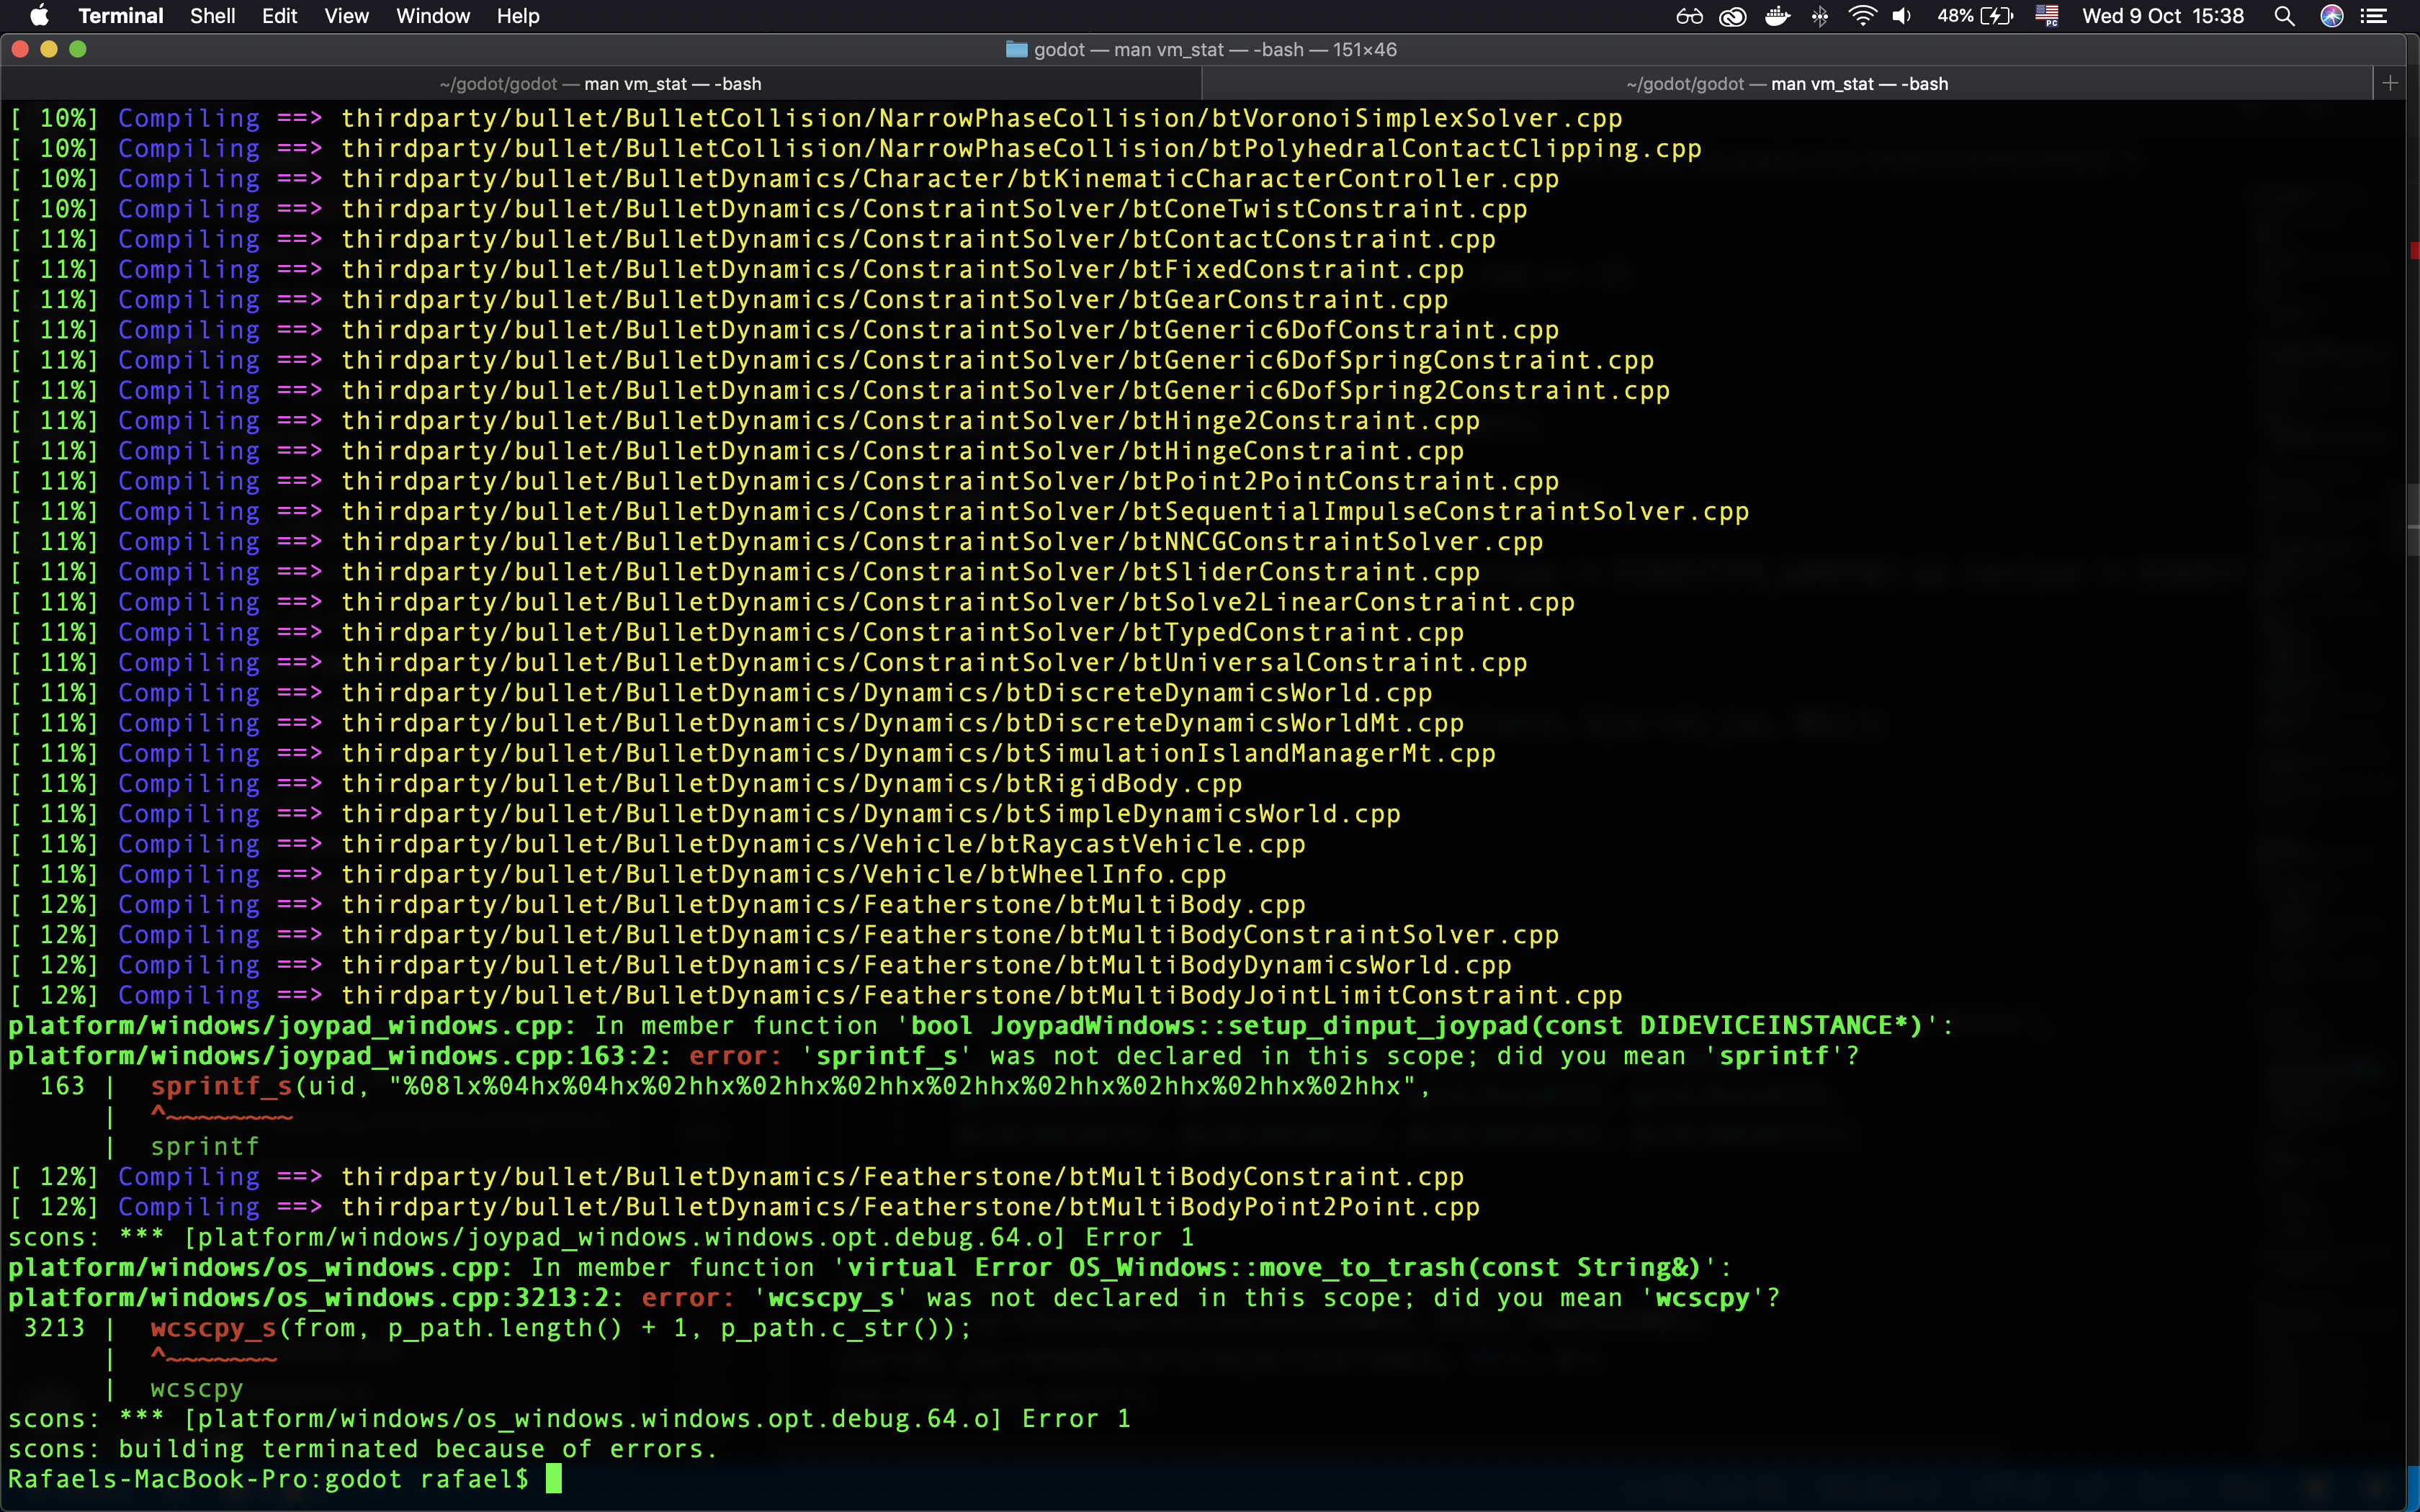
Task: Click the btRaycastVehicle.cpp compile line
Action: (x=657, y=844)
